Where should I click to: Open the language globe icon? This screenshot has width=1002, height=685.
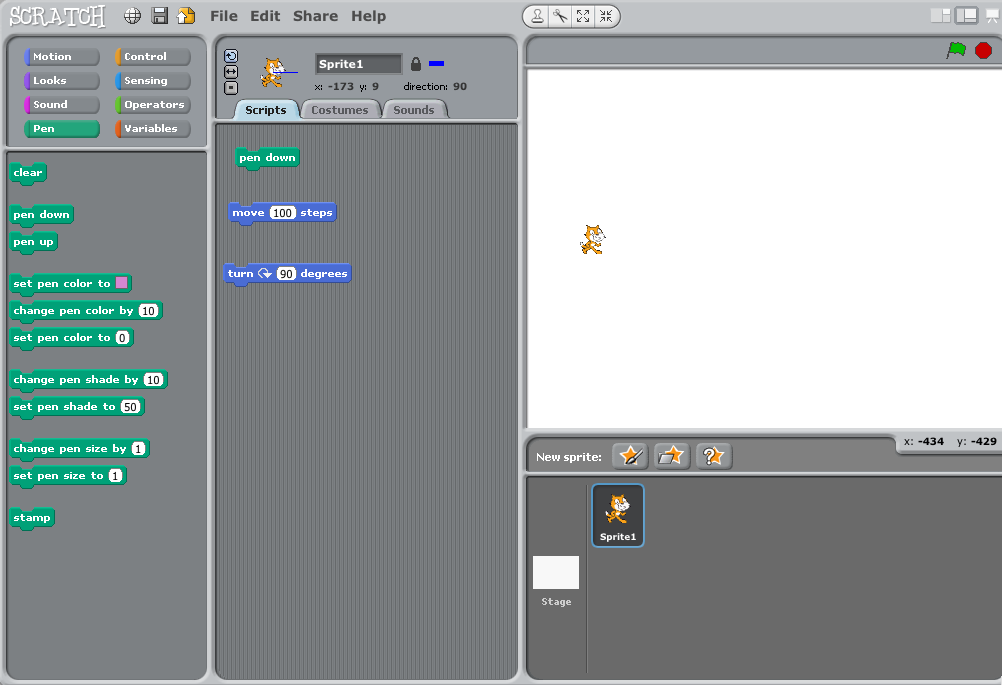pos(132,16)
